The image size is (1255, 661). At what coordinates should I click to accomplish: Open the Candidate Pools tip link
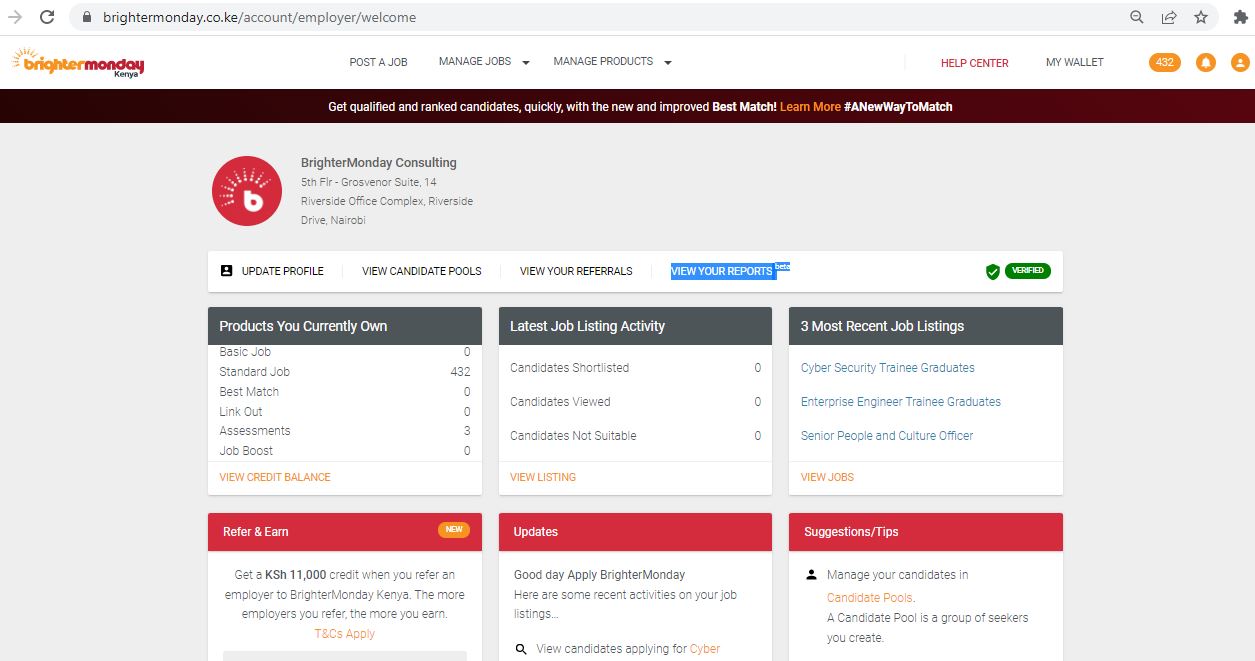(x=870, y=598)
